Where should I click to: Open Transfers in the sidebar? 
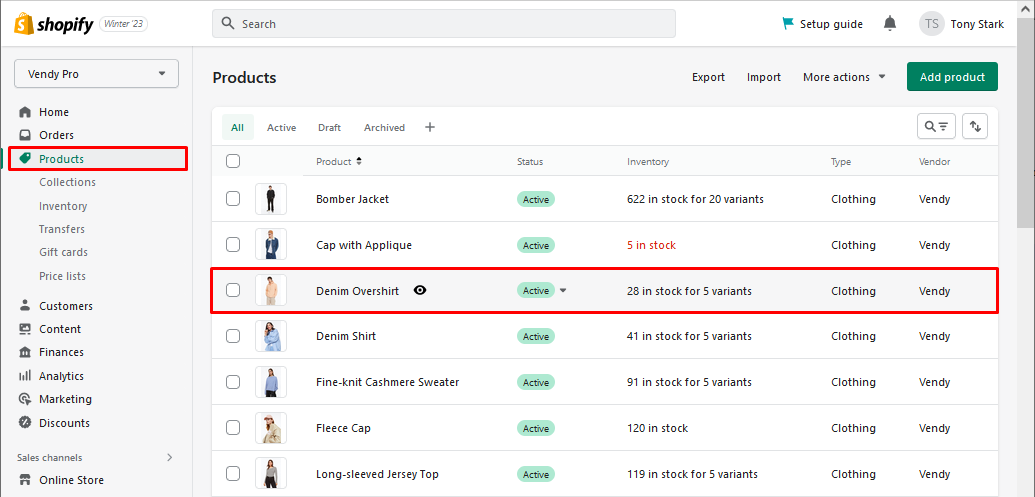[61, 229]
